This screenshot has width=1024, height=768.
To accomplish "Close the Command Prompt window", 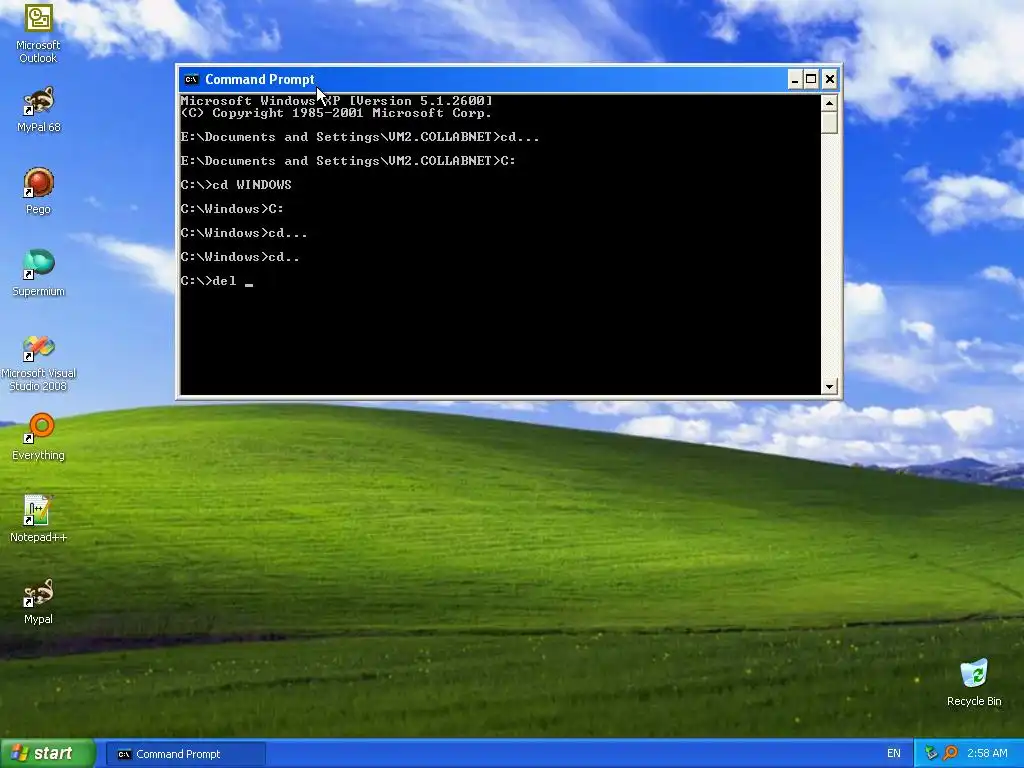I will pos(829,80).
